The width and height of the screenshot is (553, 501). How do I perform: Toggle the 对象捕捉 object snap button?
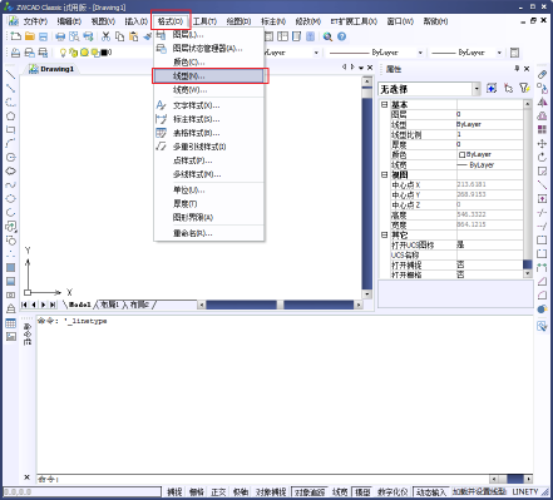(x=271, y=492)
